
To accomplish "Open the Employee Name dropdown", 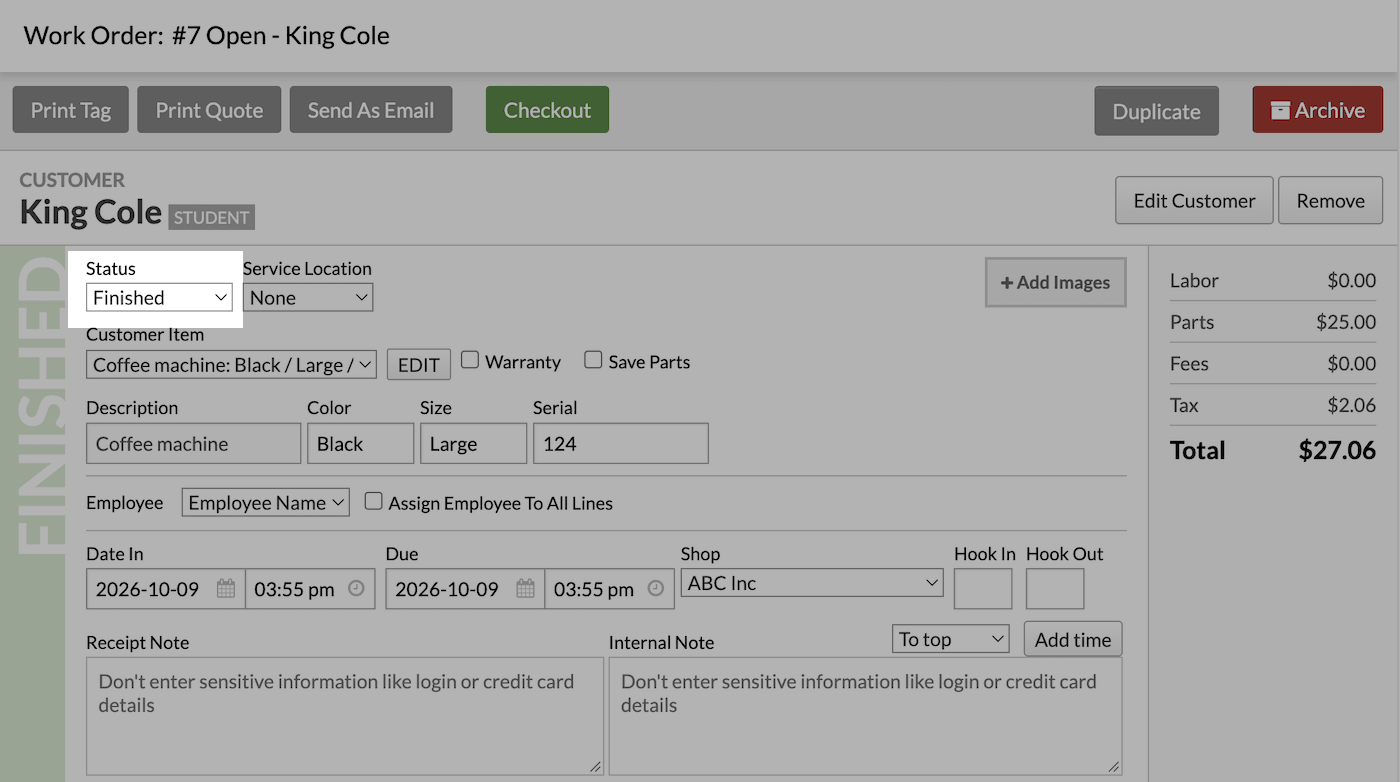I will (265, 502).
